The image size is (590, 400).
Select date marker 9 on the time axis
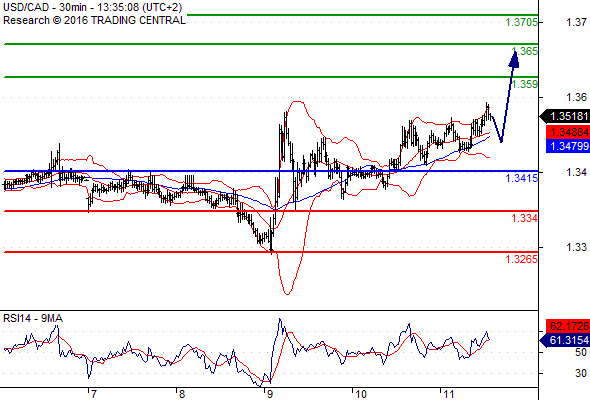point(269,394)
